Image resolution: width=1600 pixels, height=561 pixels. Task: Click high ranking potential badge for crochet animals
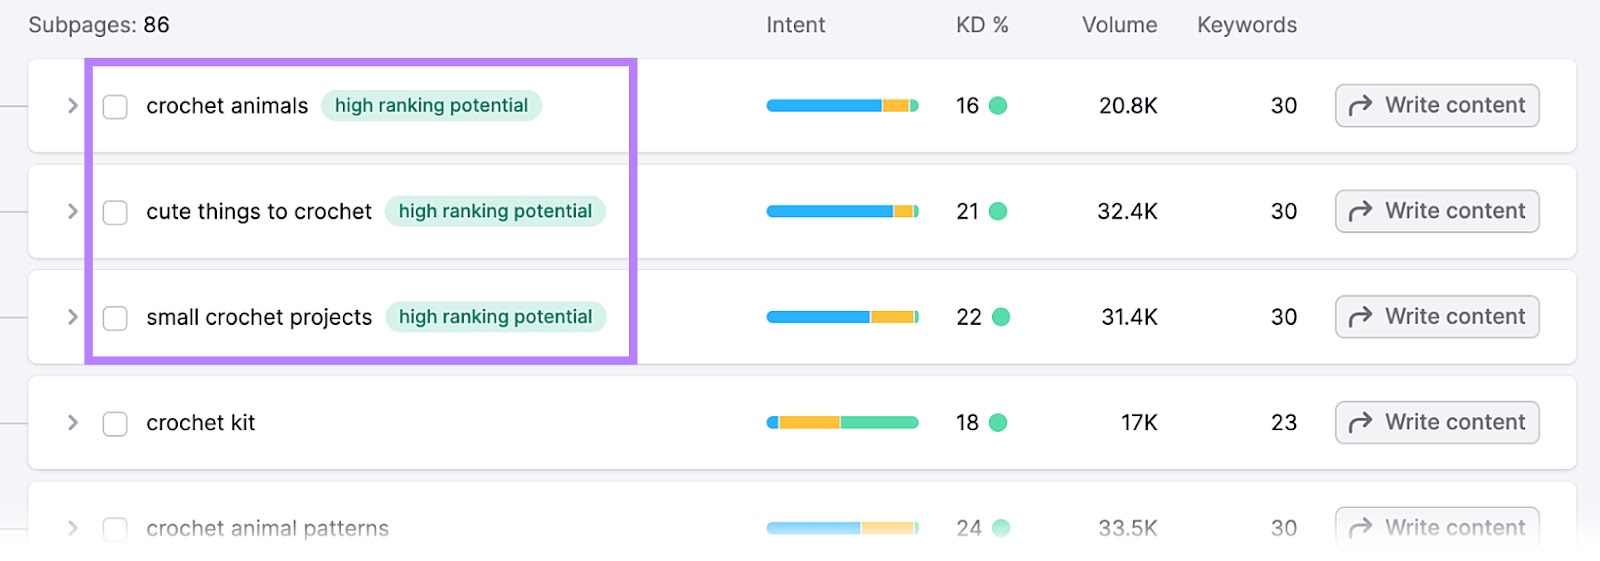431,106
